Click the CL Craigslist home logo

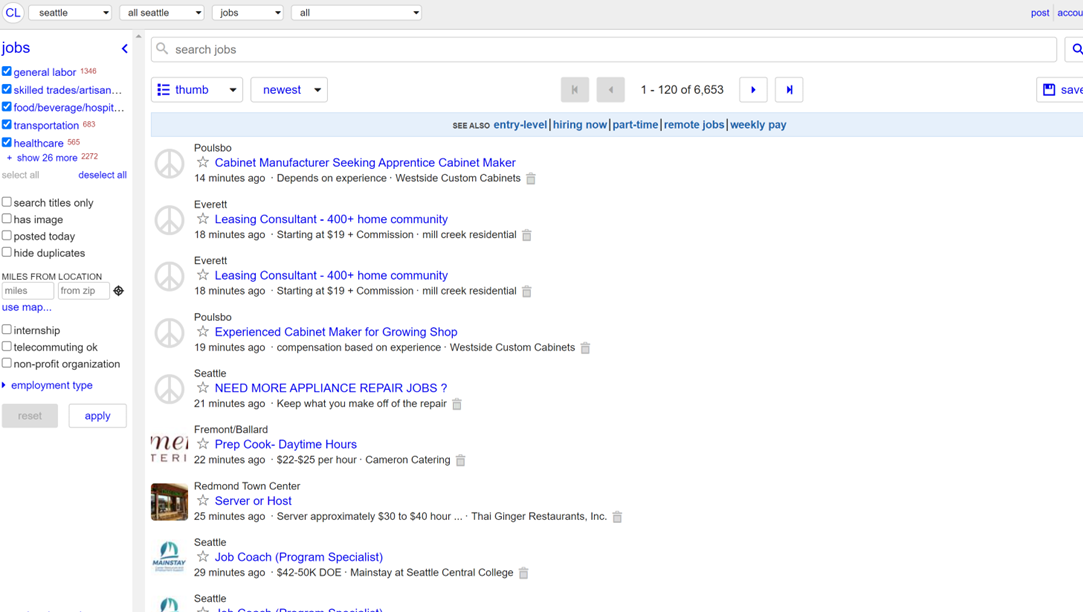pos(13,13)
